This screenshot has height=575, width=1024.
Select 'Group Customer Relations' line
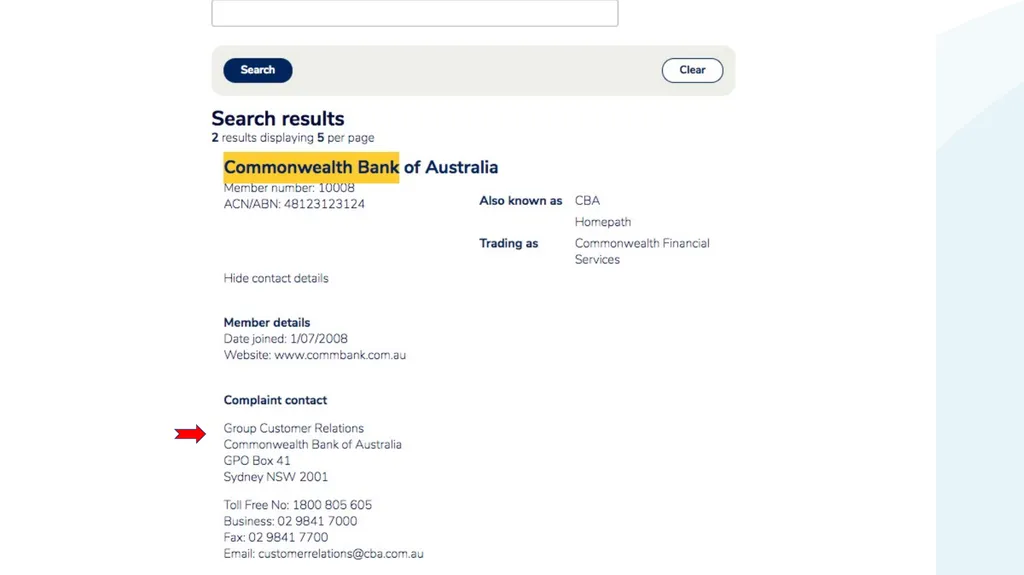click(x=293, y=428)
